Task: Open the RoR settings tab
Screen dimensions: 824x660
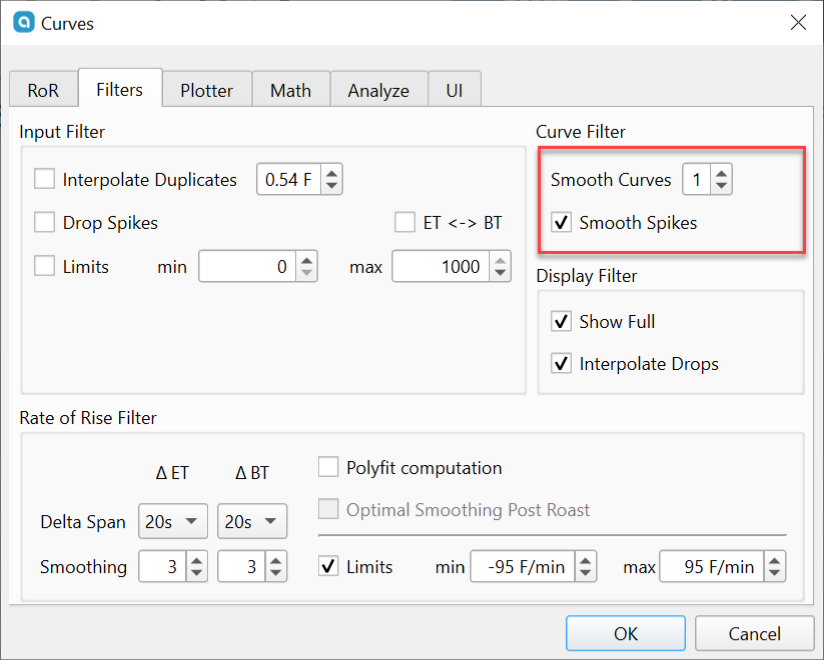Action: point(43,89)
